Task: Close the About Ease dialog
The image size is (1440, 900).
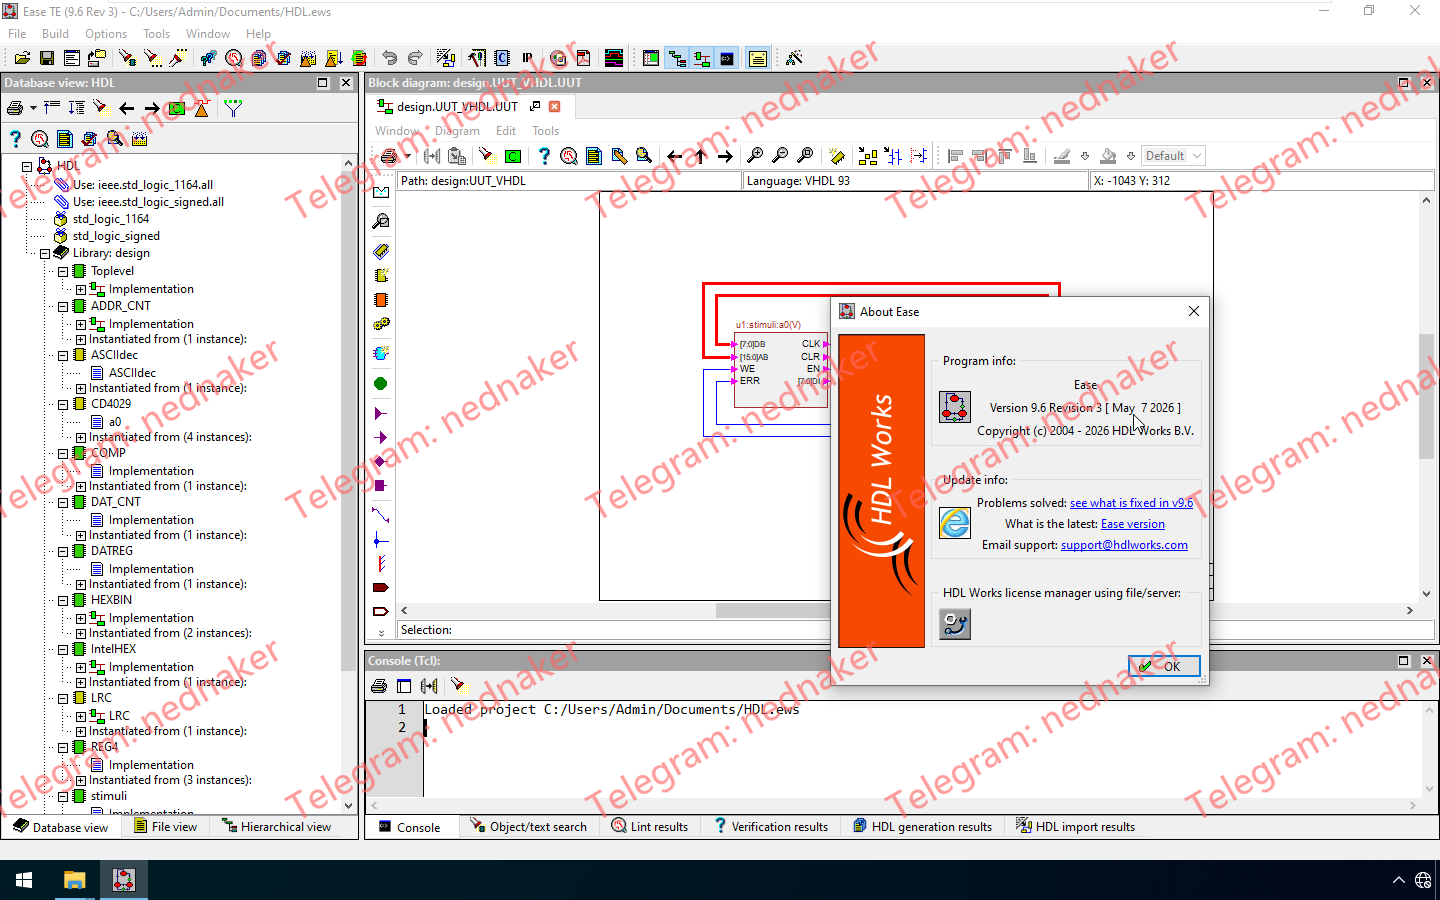Action: click(1193, 311)
